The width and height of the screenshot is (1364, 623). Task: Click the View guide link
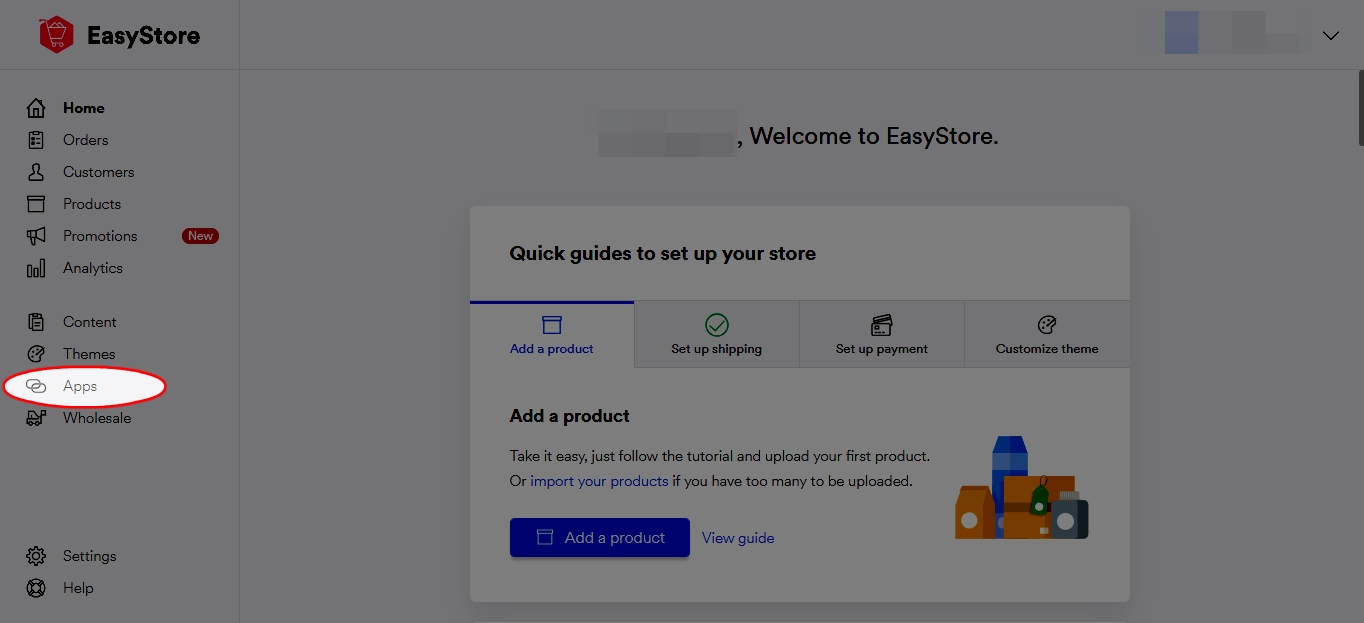pos(738,537)
